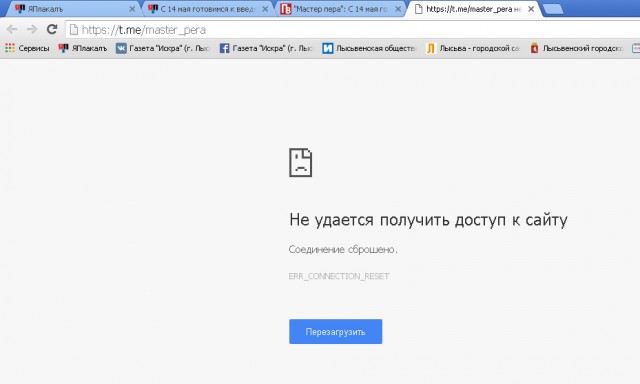The width and height of the screenshot is (640, 384).
Task: Close the t.me/master_pera tab
Action: 531,9
